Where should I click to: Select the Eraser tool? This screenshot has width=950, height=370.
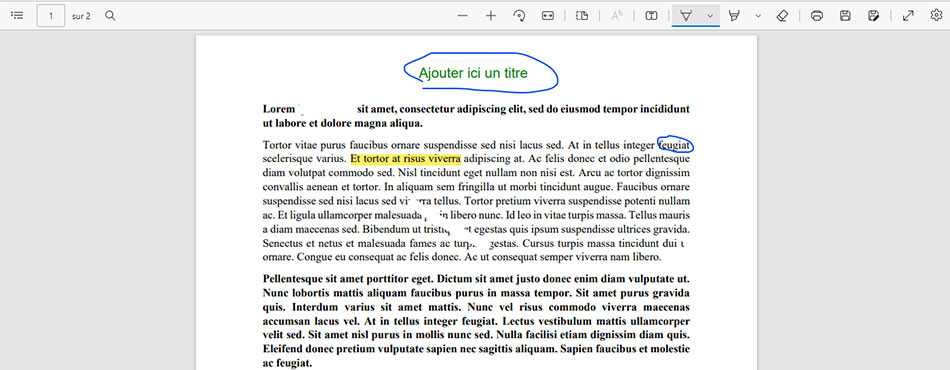[782, 16]
